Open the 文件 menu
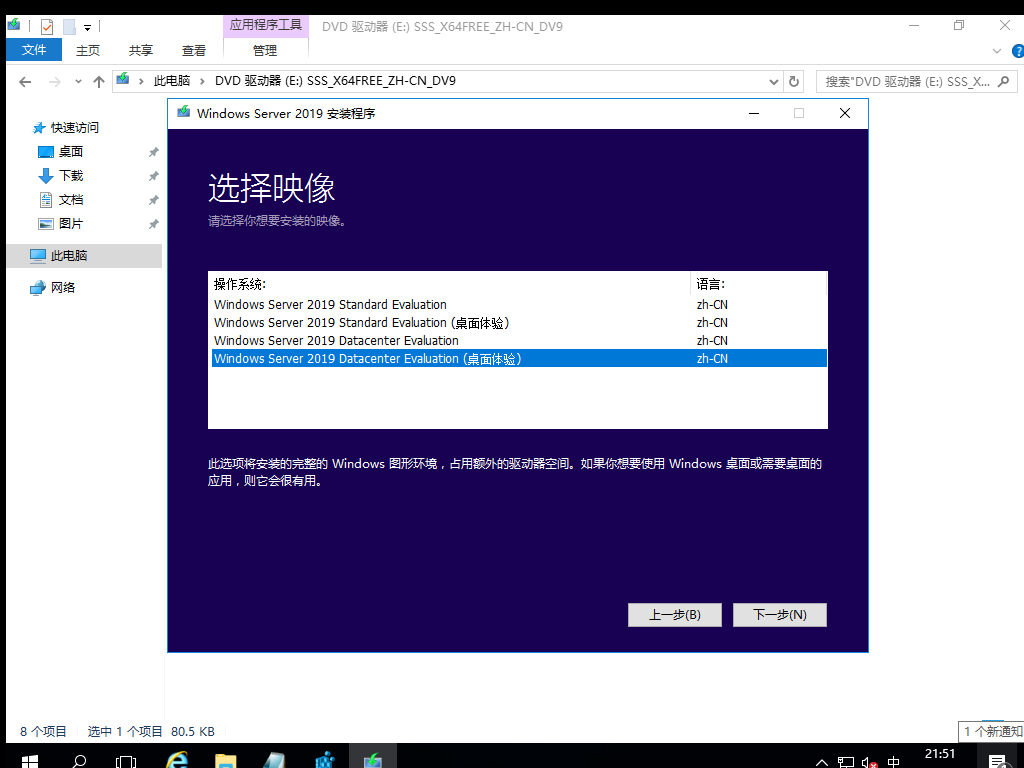The height and width of the screenshot is (768, 1024). [x=34, y=49]
